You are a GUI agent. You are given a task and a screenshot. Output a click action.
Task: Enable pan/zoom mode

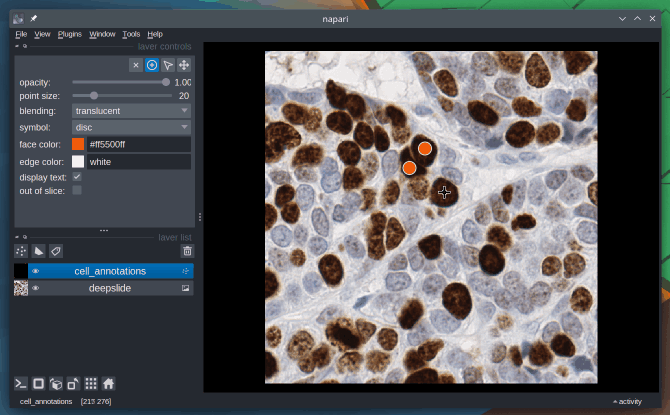pos(184,65)
